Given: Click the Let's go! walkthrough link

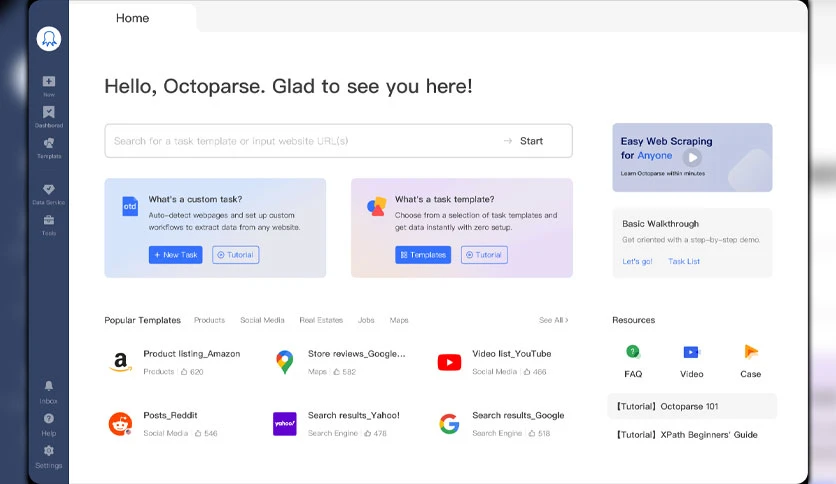Looking at the screenshot, I should 637,261.
